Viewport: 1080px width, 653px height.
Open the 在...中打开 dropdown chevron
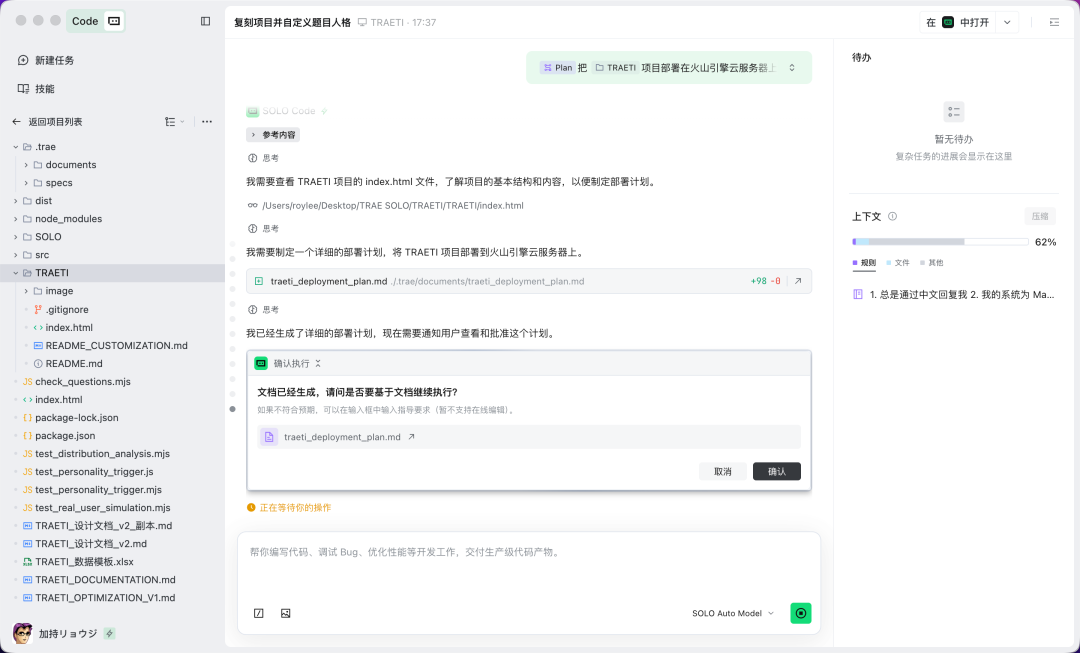point(1008,22)
